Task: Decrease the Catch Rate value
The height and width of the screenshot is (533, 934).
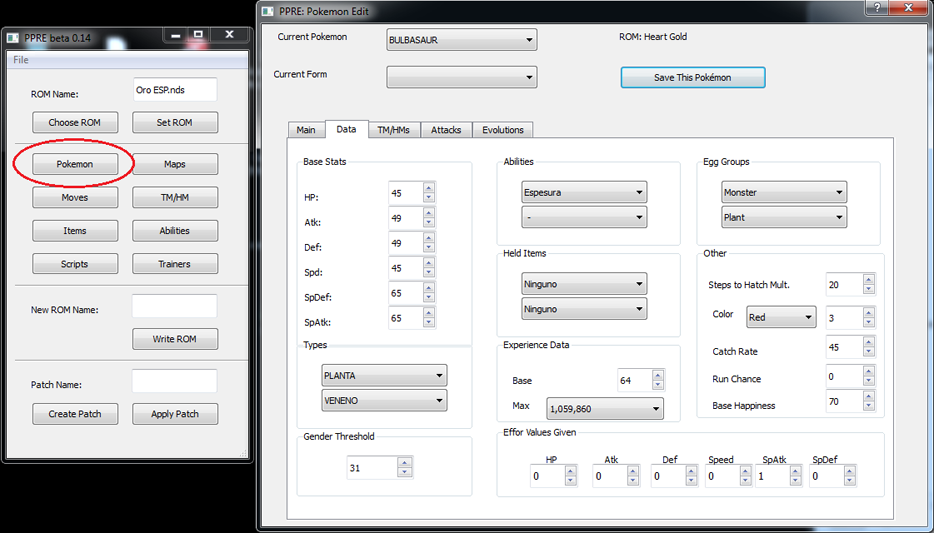Action: coord(867,353)
